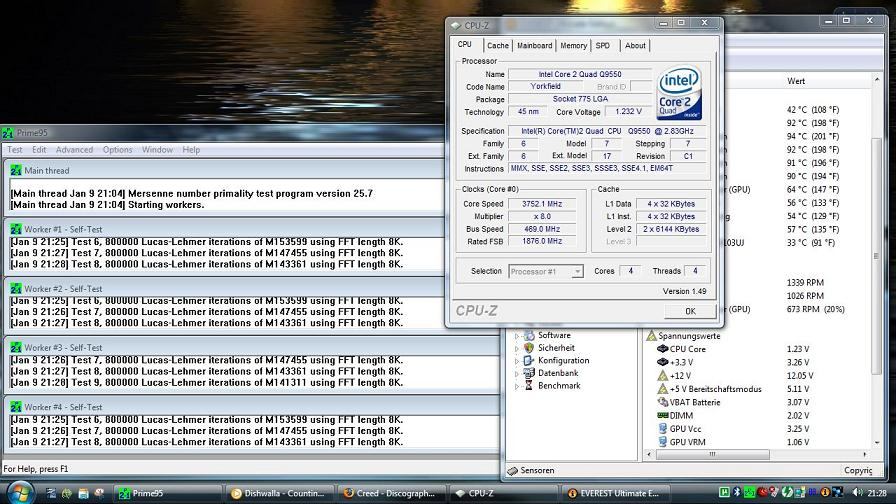
Task: Expand the Konfiguration tree node
Action: [x=517, y=361]
